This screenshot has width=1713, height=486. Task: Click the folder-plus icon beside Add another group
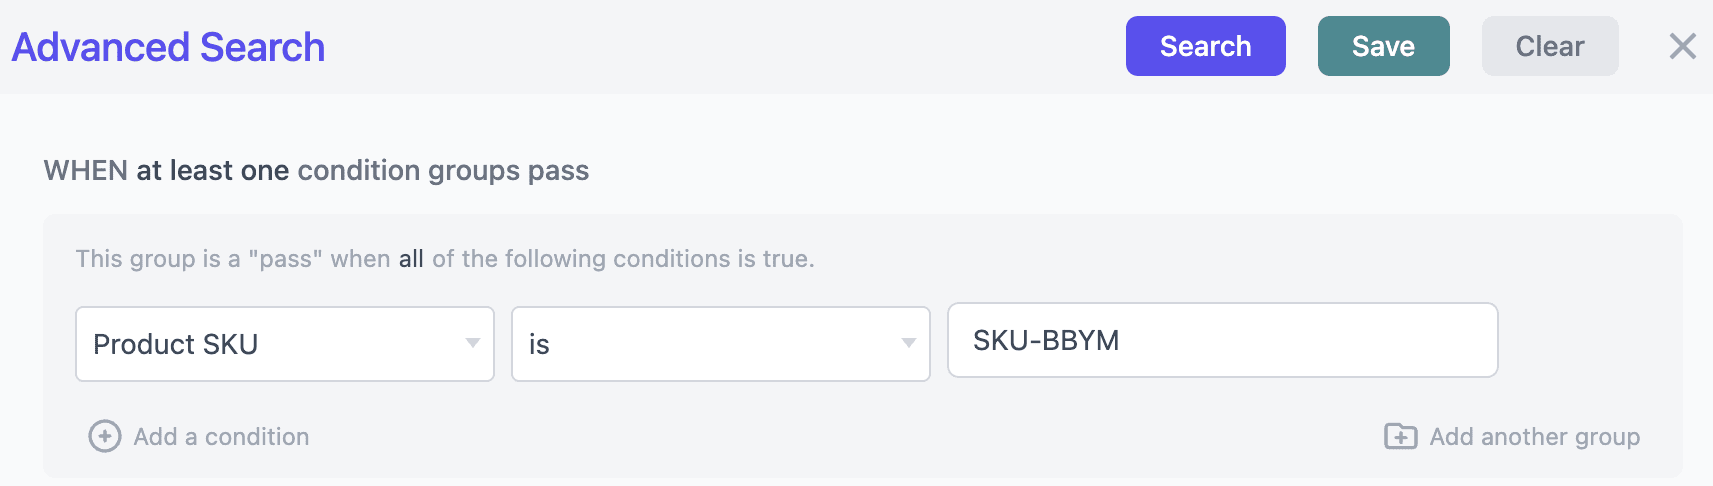coord(1400,437)
